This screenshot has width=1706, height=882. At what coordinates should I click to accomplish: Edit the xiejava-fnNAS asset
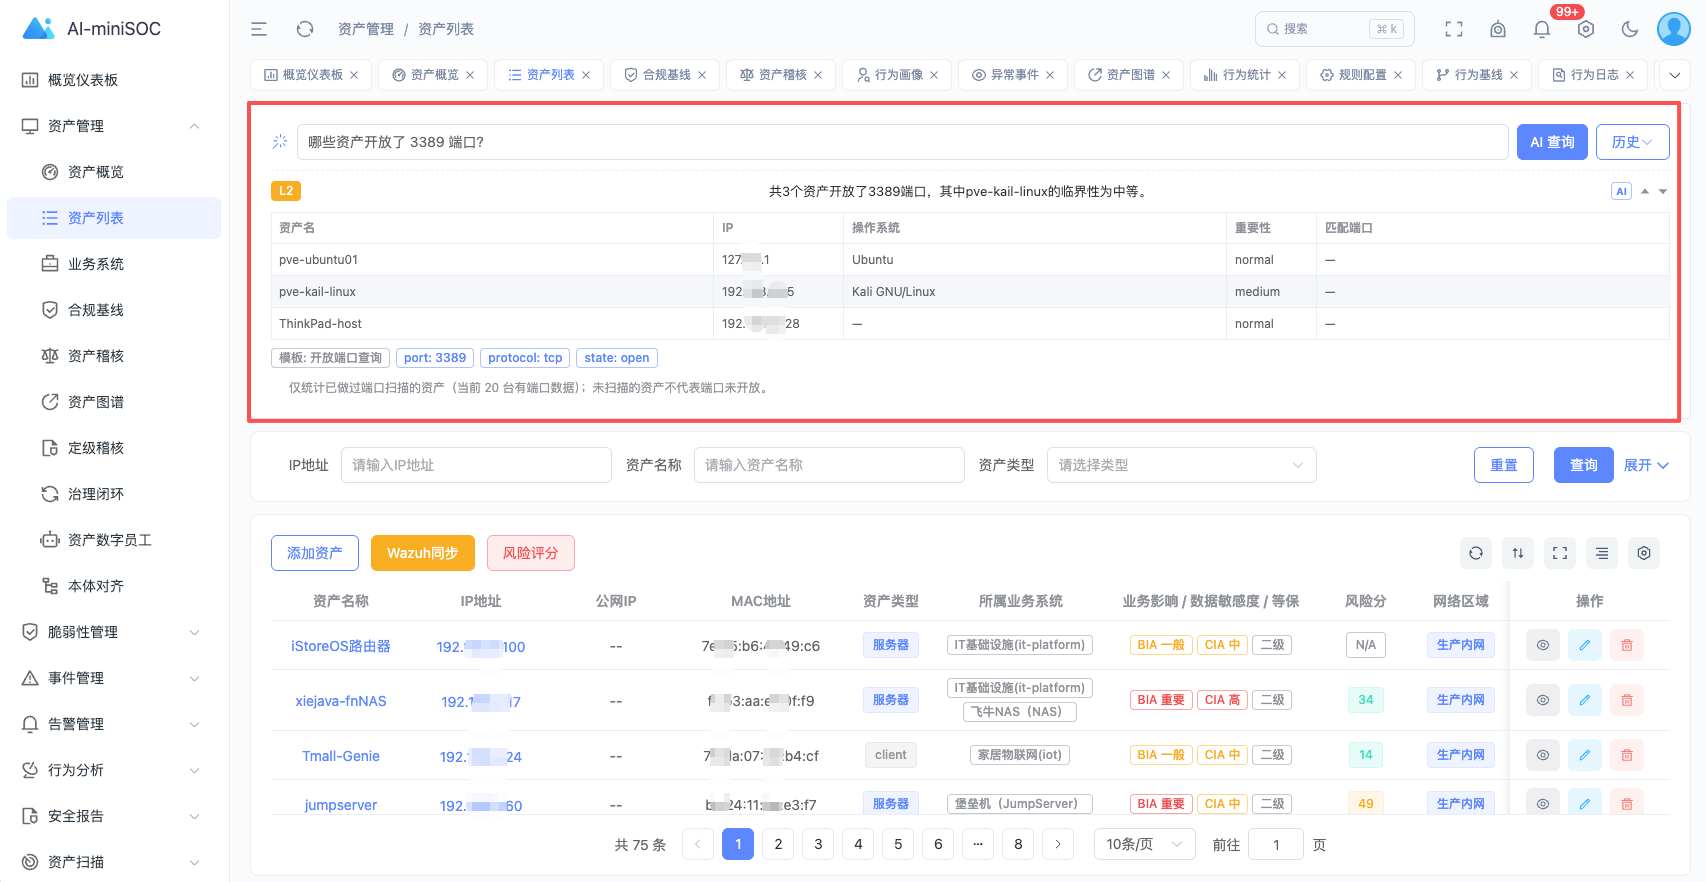1585,700
